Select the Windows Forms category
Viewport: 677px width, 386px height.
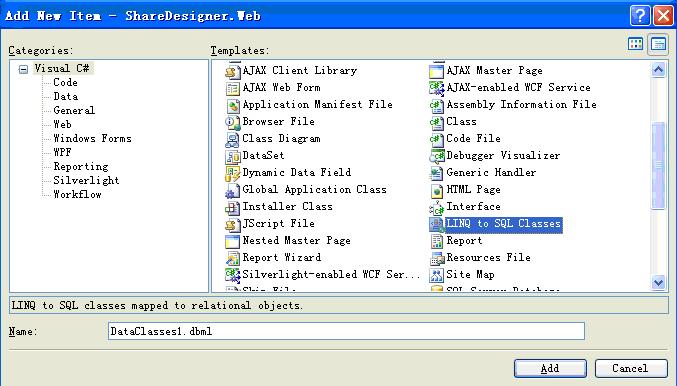click(x=92, y=139)
